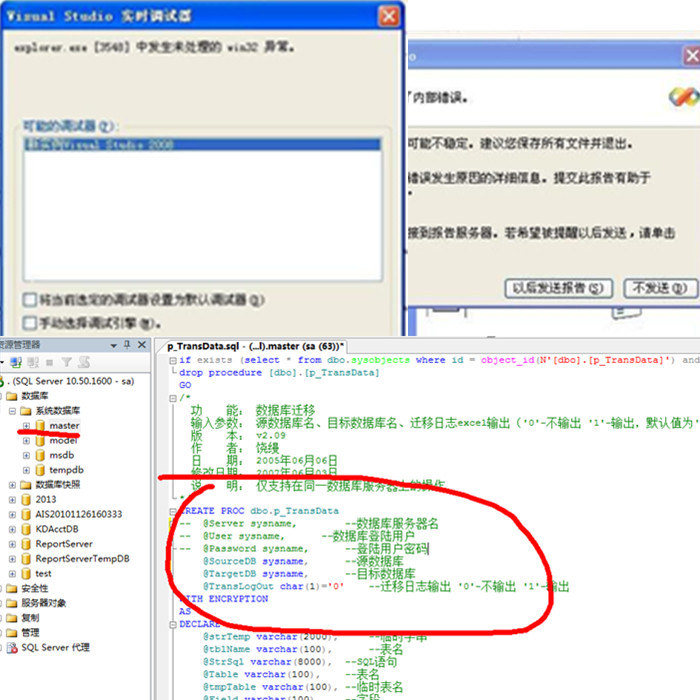Viewport: 700px width, 700px height.
Task: Click the 不发送 button
Action: [659, 288]
